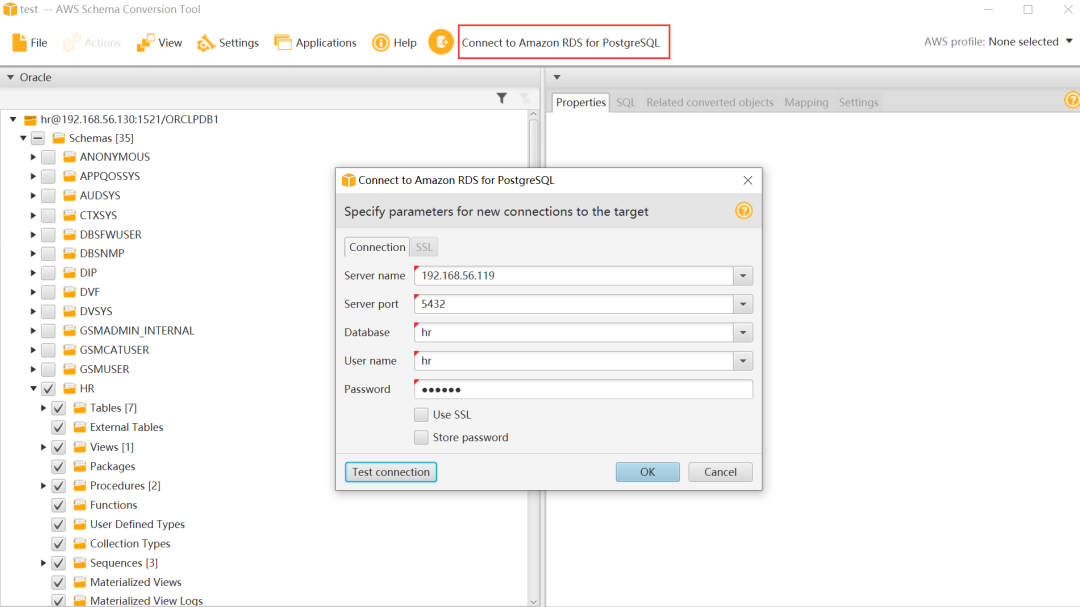Click the dialog help question mark icon

coord(743,211)
